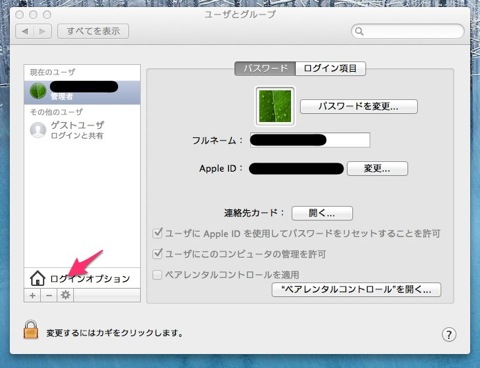Add a user with the plus button

32,295
